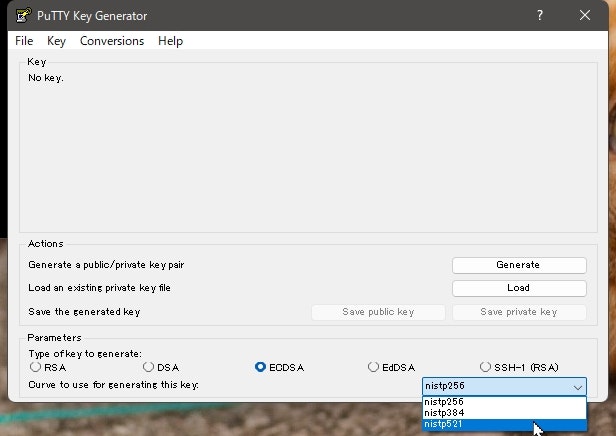Click the Load button

tap(519, 288)
